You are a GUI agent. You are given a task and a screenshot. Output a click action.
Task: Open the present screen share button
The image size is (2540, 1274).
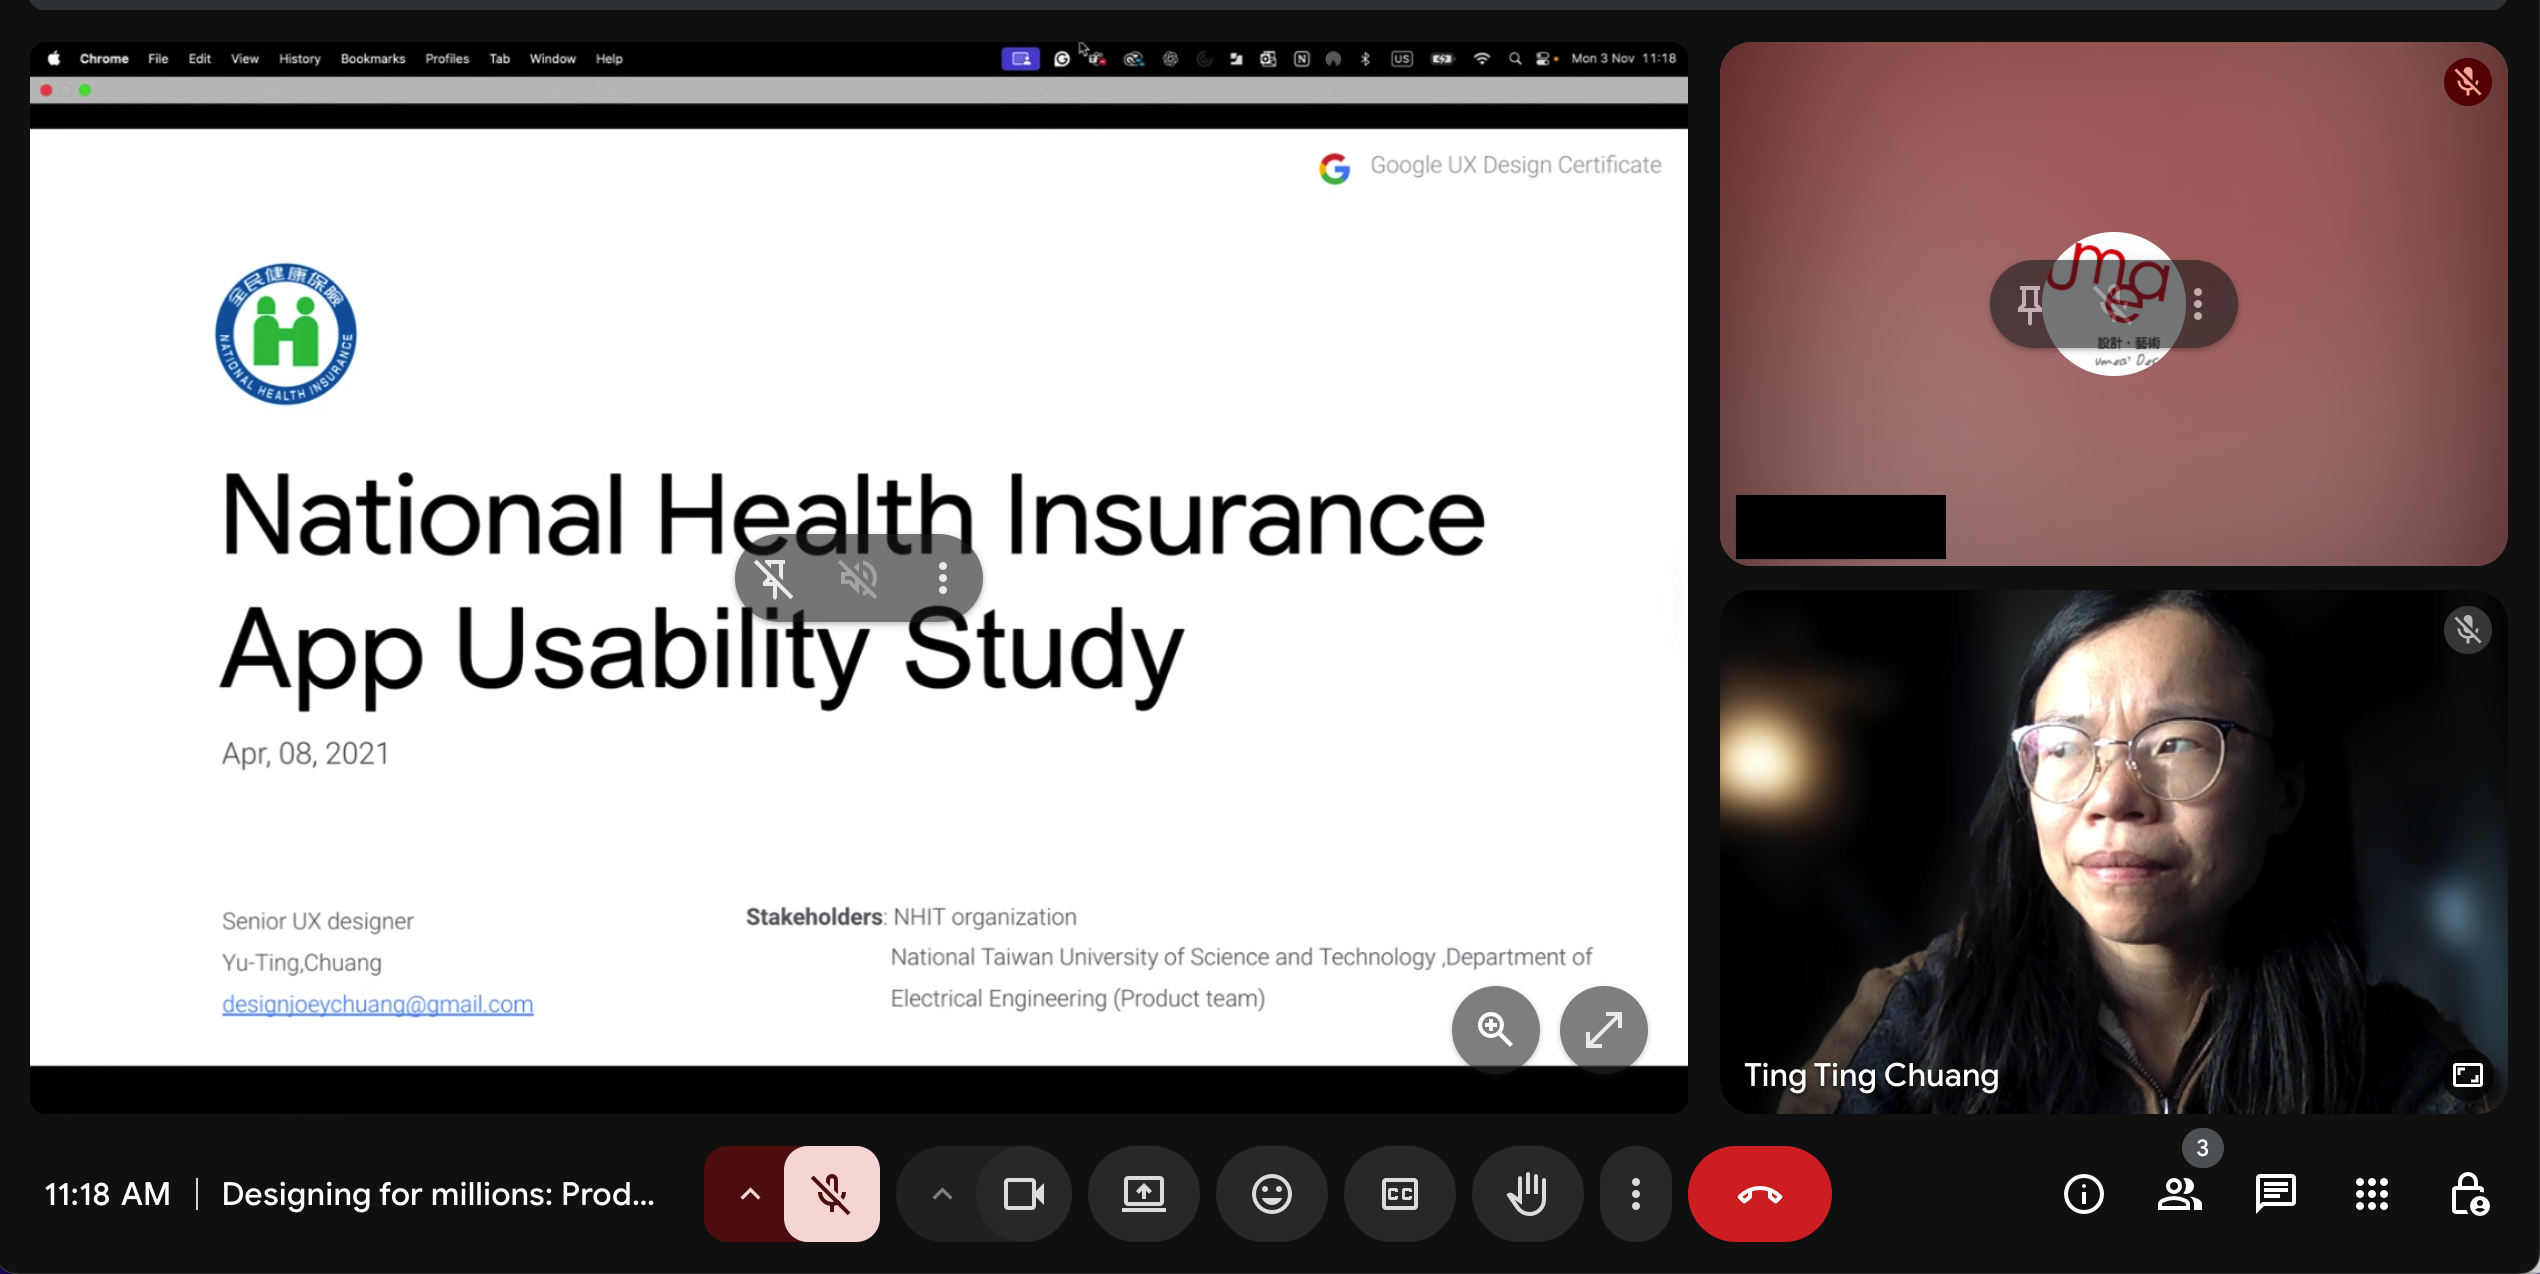click(x=1143, y=1193)
